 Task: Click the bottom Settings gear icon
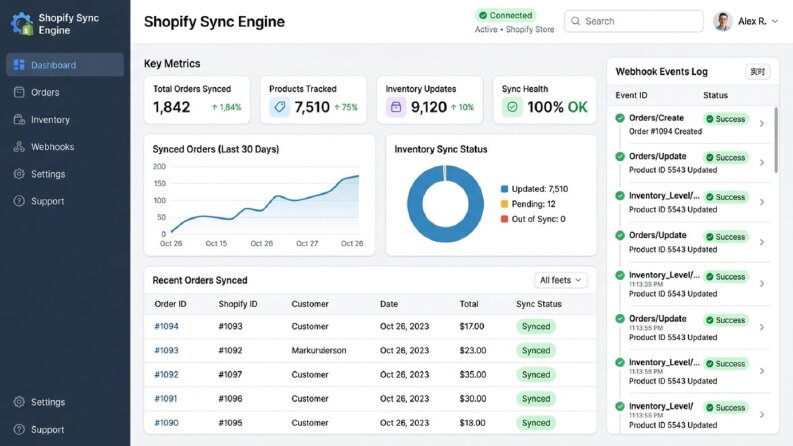[x=19, y=402]
